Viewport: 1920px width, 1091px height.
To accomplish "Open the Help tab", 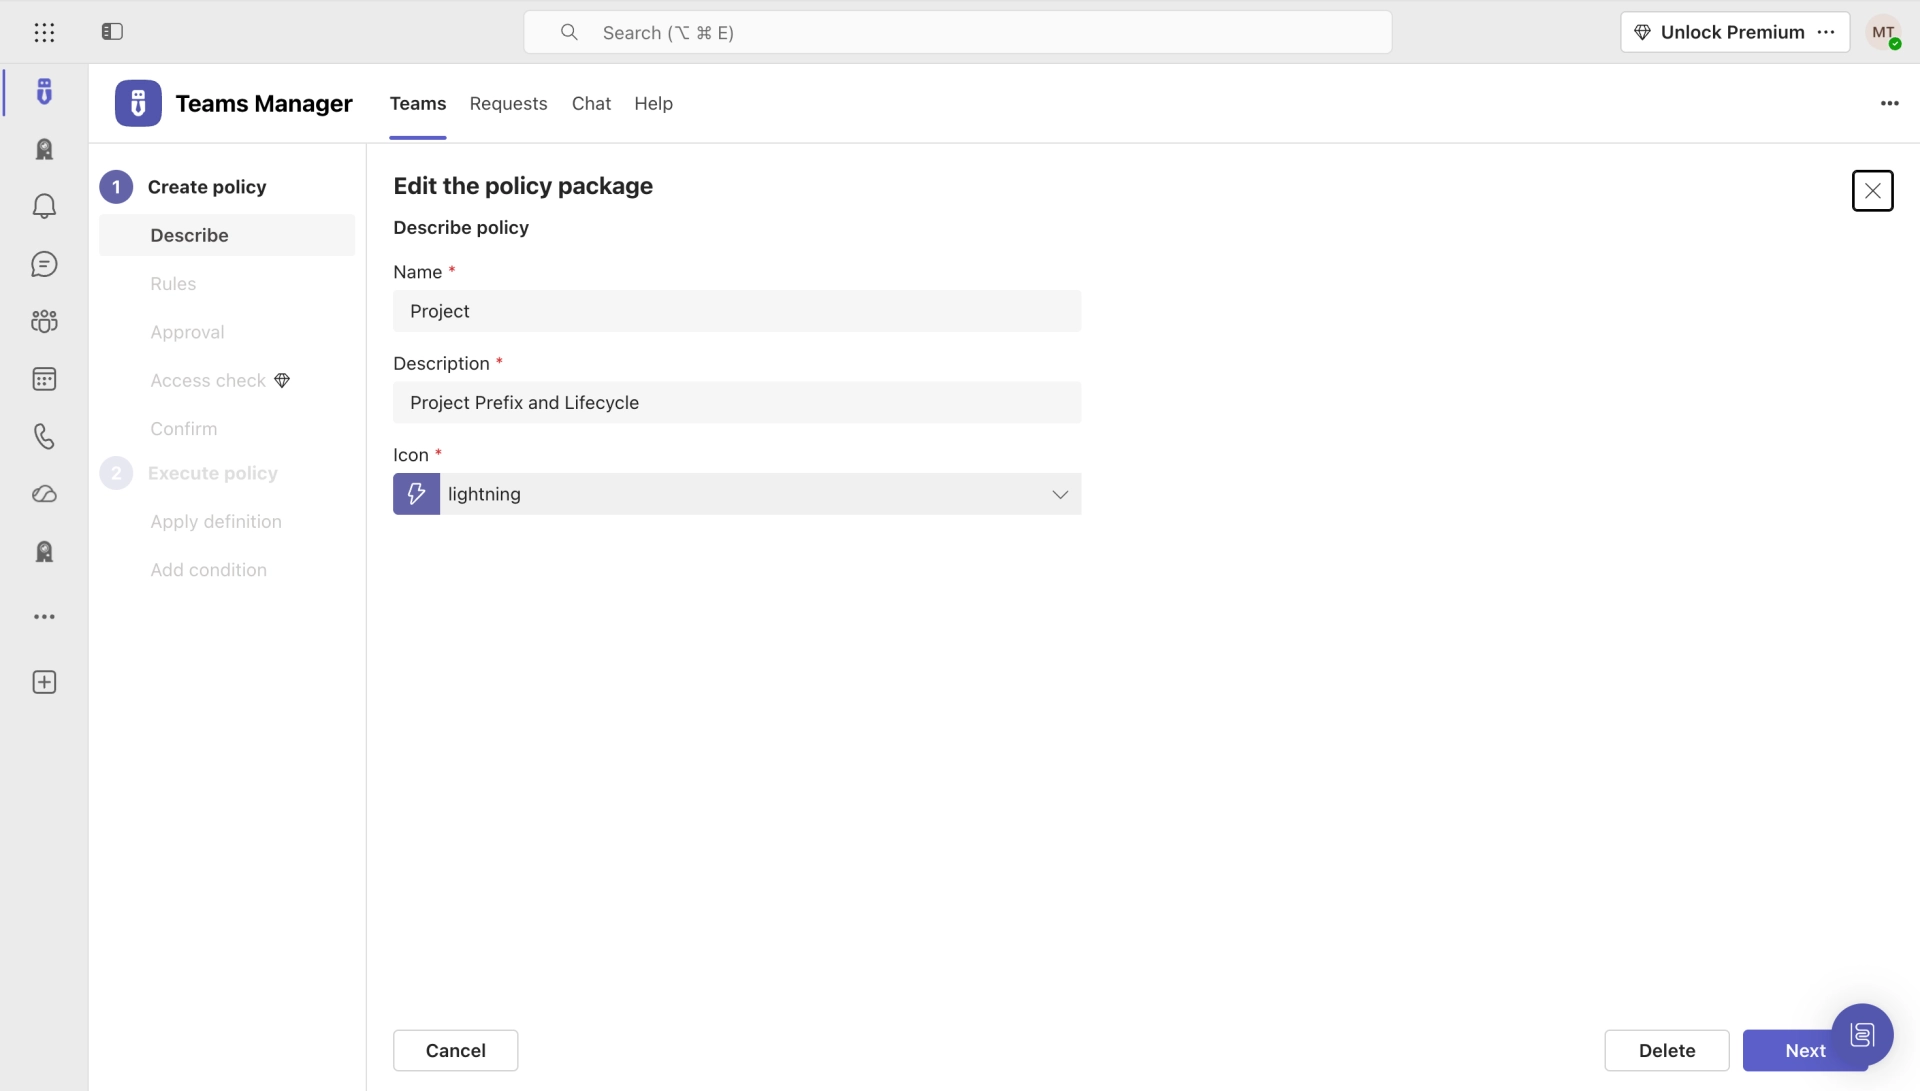I will (x=653, y=103).
